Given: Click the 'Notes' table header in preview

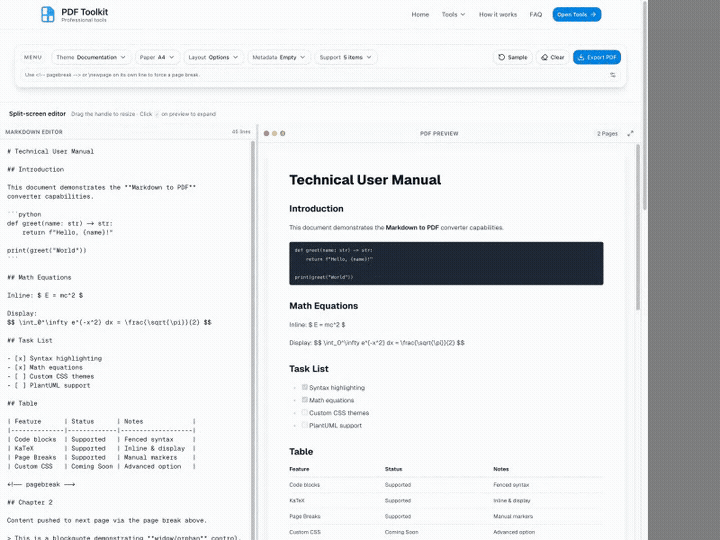Looking at the screenshot, I should (x=501, y=469).
